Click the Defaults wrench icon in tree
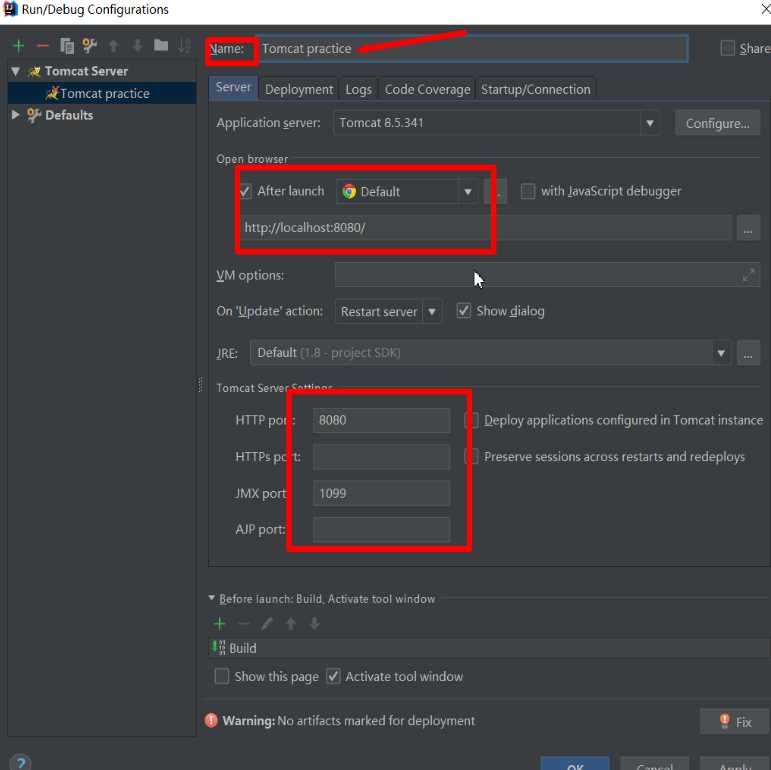Viewport: 771px width, 770px height. point(33,115)
